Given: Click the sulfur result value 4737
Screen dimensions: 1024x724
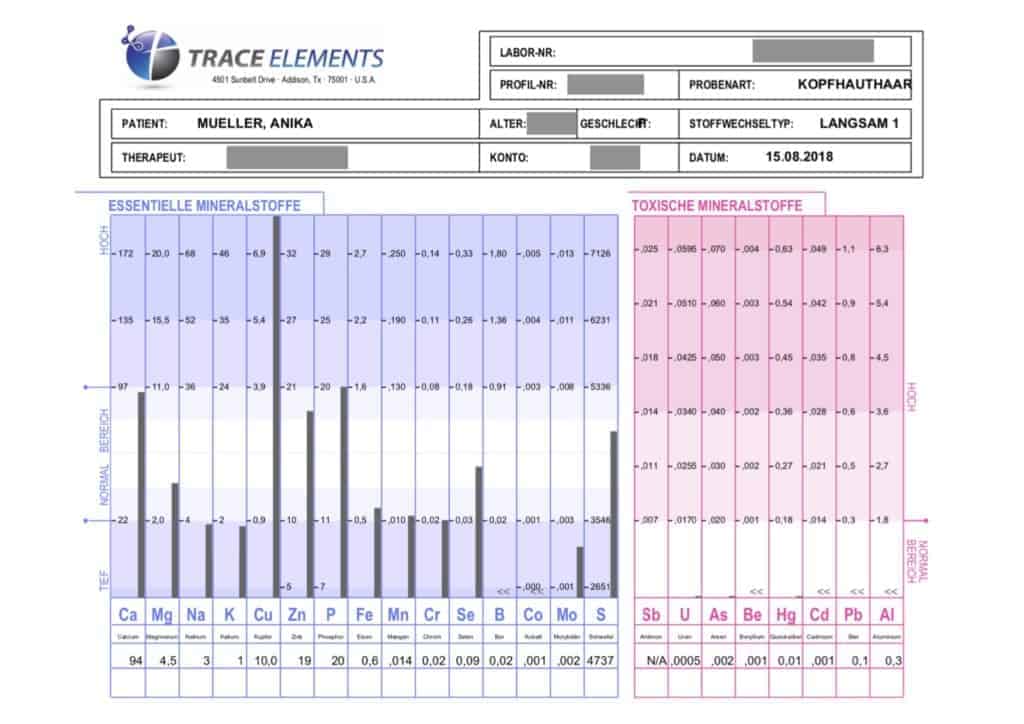Looking at the screenshot, I should 600,661.
